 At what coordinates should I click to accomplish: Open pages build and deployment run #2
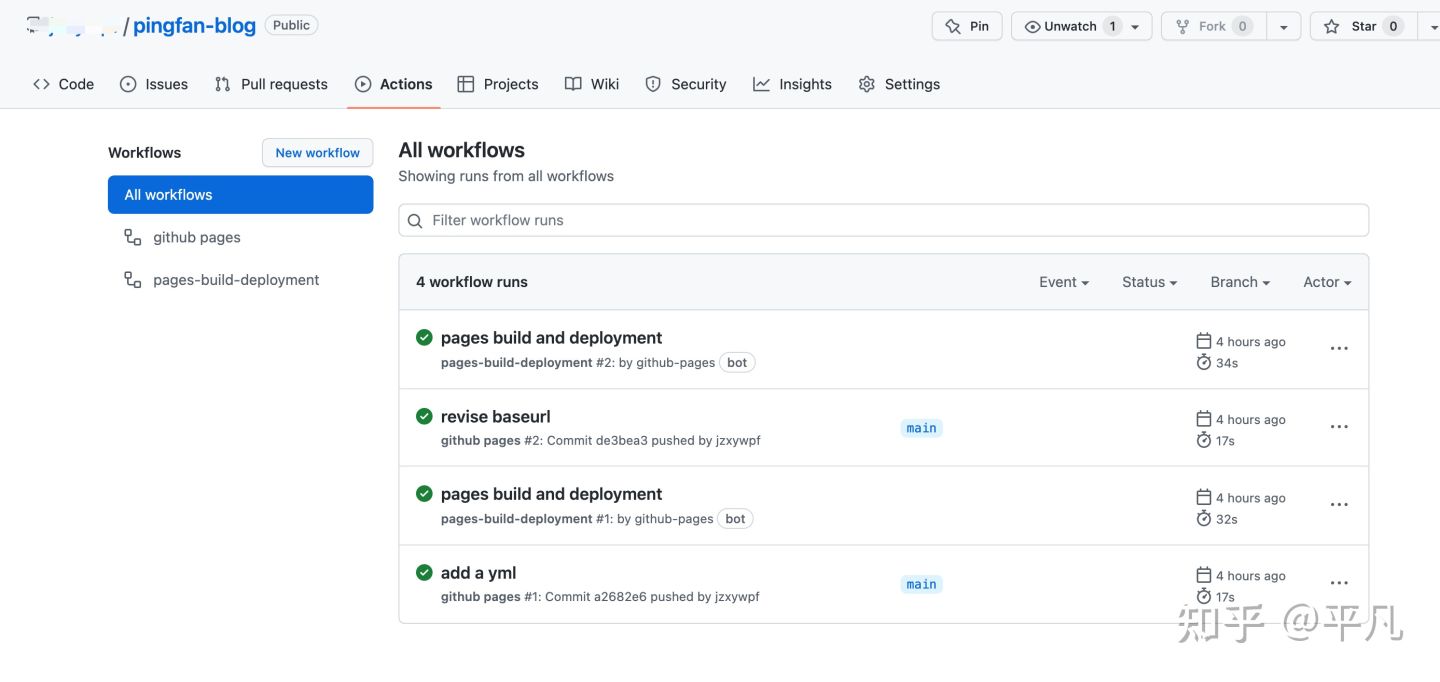[551, 338]
